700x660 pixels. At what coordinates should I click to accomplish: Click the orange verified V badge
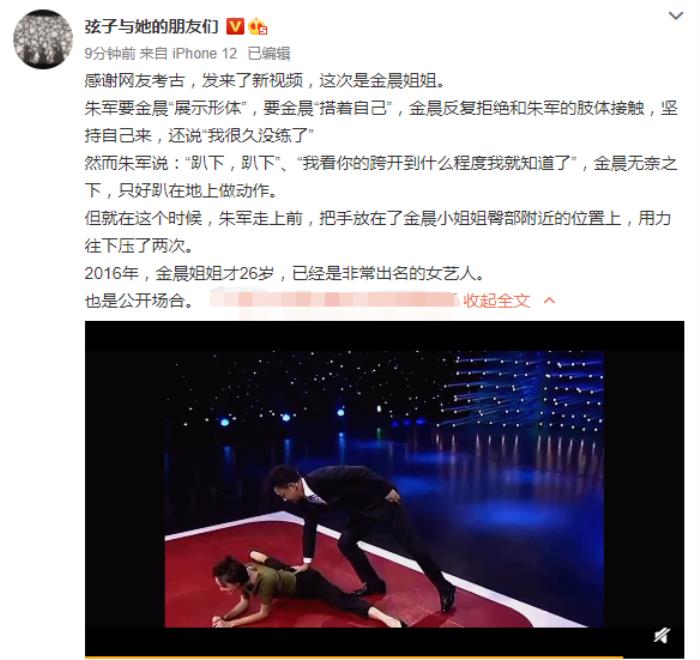tap(235, 26)
